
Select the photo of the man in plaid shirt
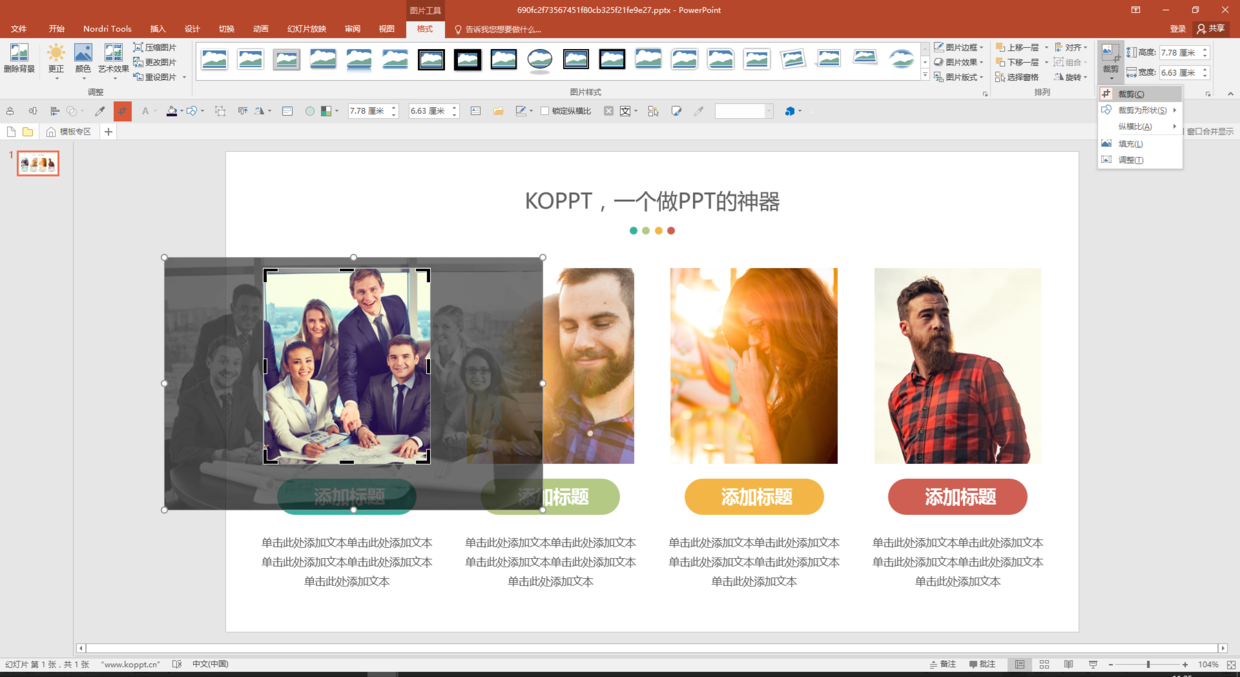click(958, 366)
